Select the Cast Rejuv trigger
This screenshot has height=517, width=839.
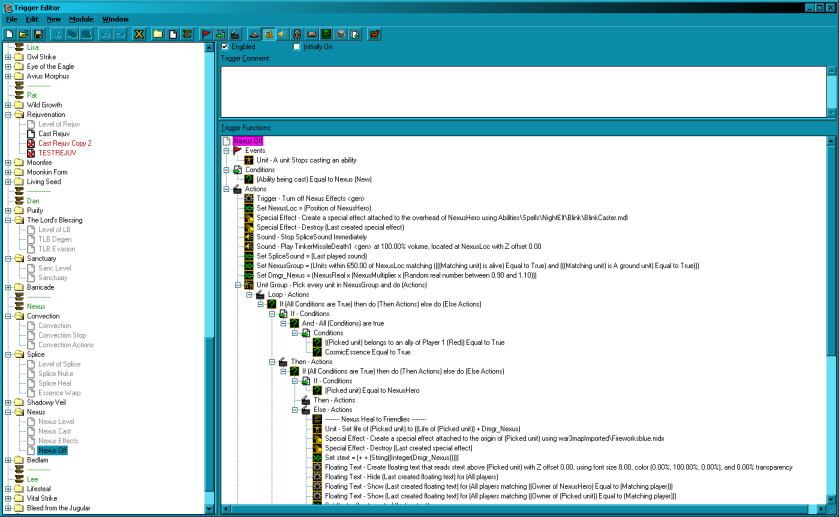(x=54, y=134)
